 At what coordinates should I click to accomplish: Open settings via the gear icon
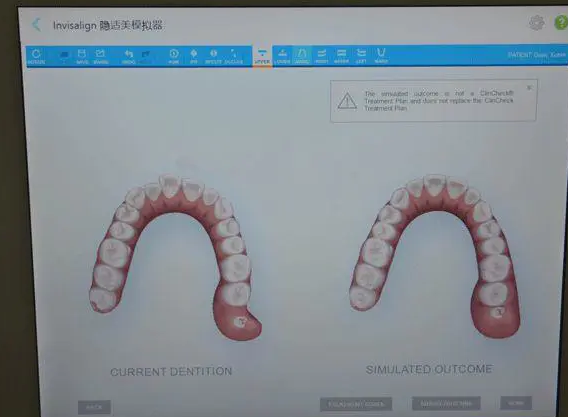click(x=536, y=23)
